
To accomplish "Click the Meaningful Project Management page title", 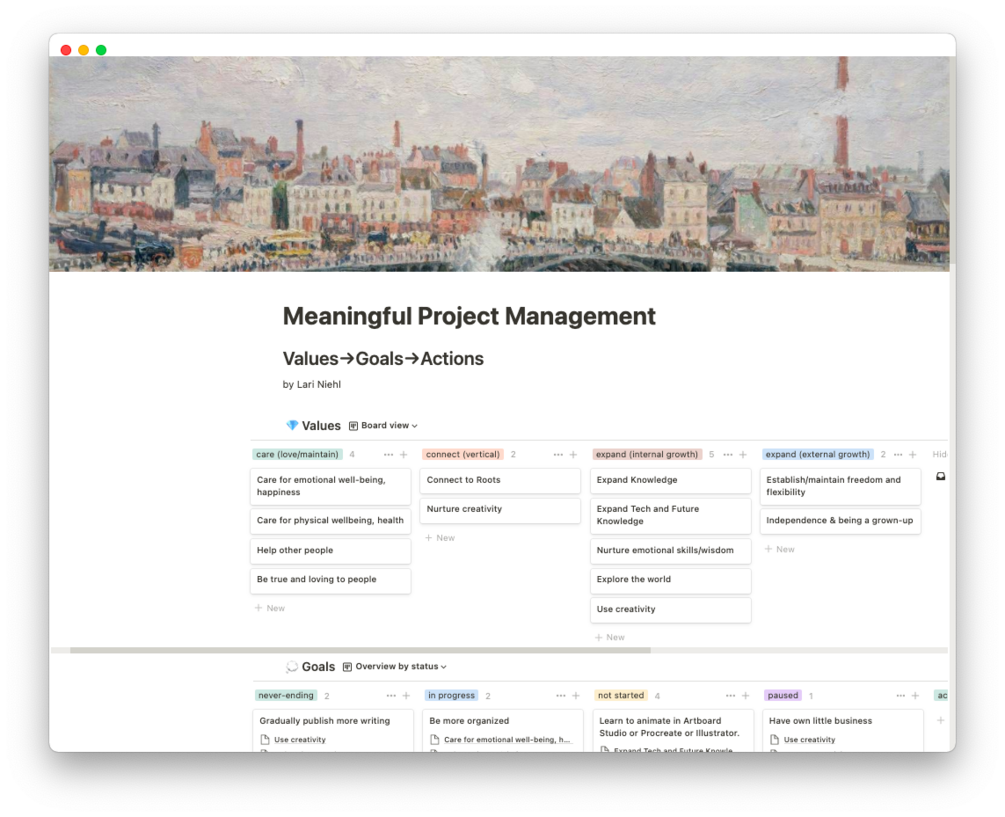I will point(469,316).
